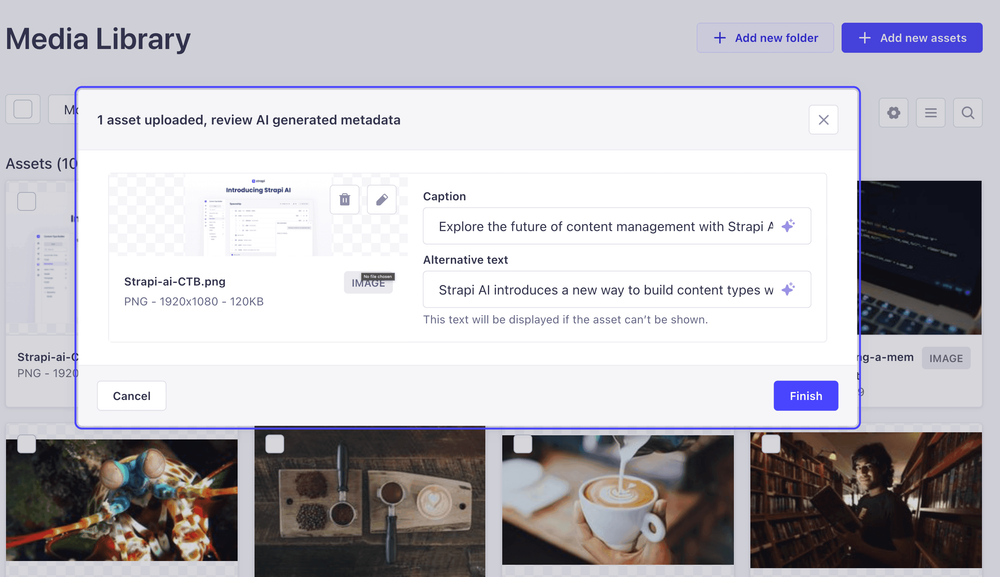This screenshot has height=577, width=1000.
Task: Open the laptop code image
Action: 920,258
